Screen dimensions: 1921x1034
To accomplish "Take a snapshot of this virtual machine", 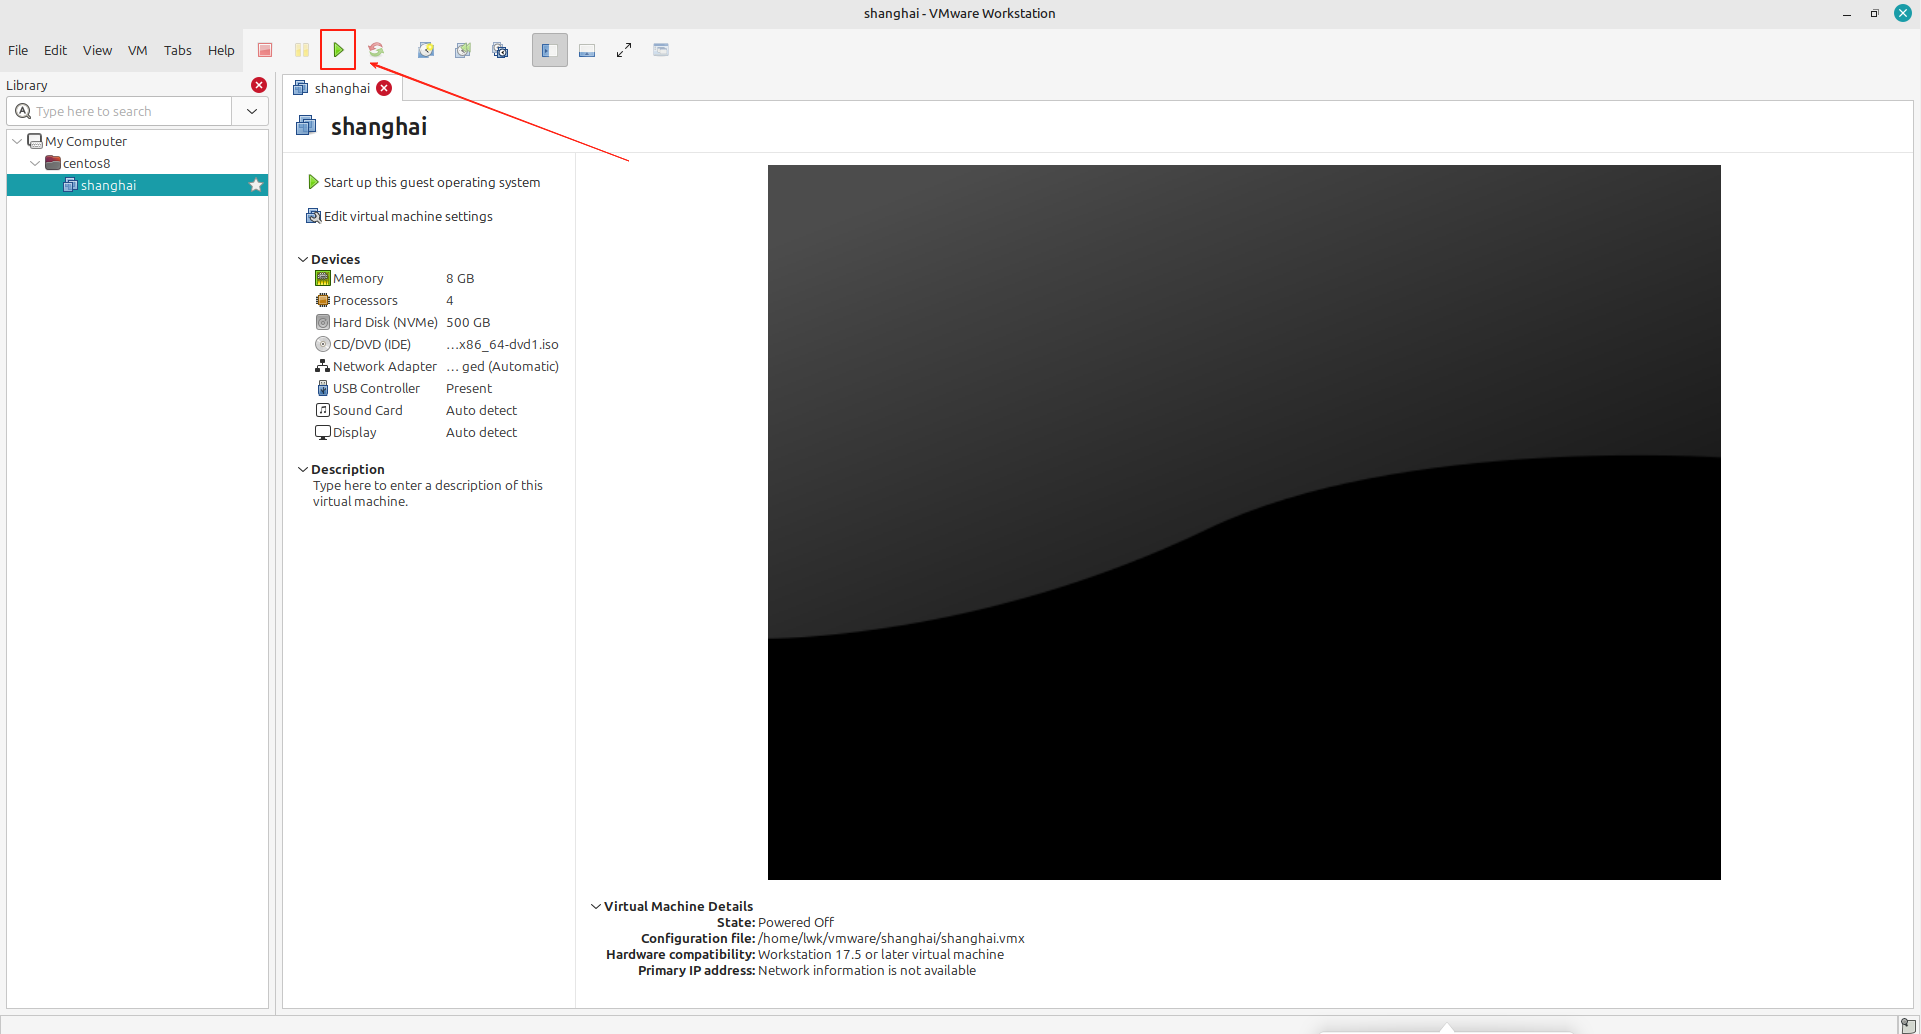I will click(426, 50).
